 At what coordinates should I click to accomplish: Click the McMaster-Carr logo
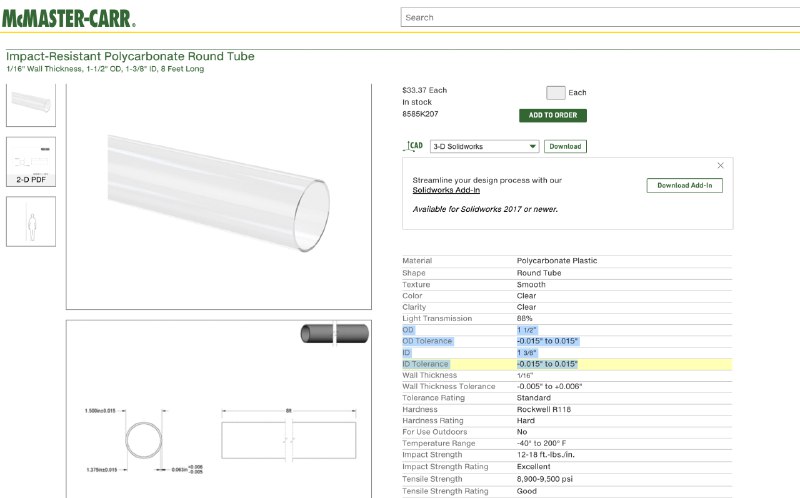tap(69, 18)
